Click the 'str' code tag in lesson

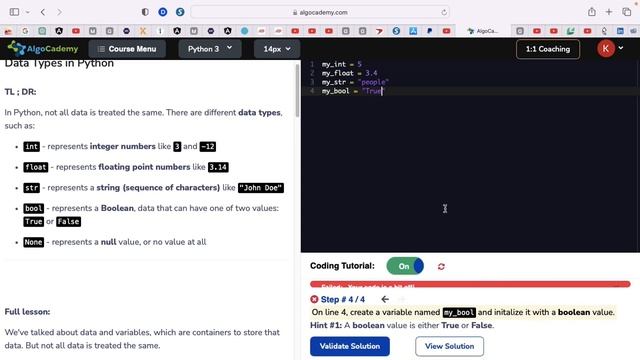point(31,188)
